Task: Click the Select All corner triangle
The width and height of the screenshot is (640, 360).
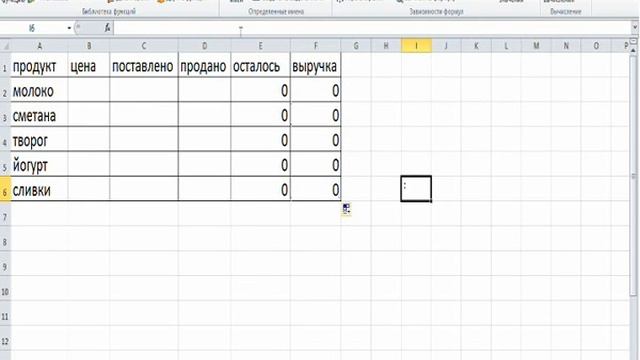Action: click(5, 46)
